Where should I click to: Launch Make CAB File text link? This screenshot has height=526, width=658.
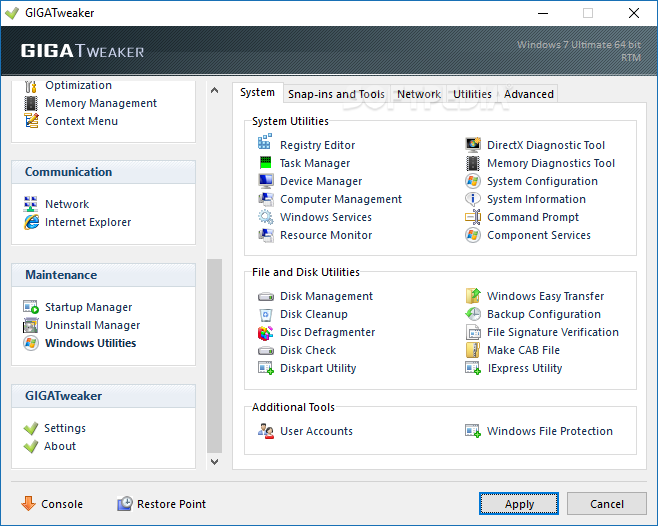[523, 351]
